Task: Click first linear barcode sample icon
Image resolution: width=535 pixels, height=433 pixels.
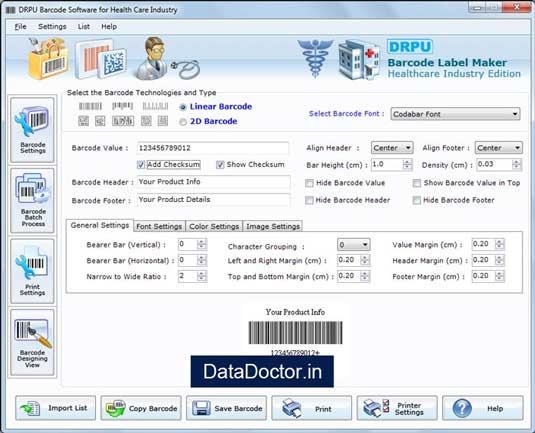Action: click(90, 106)
